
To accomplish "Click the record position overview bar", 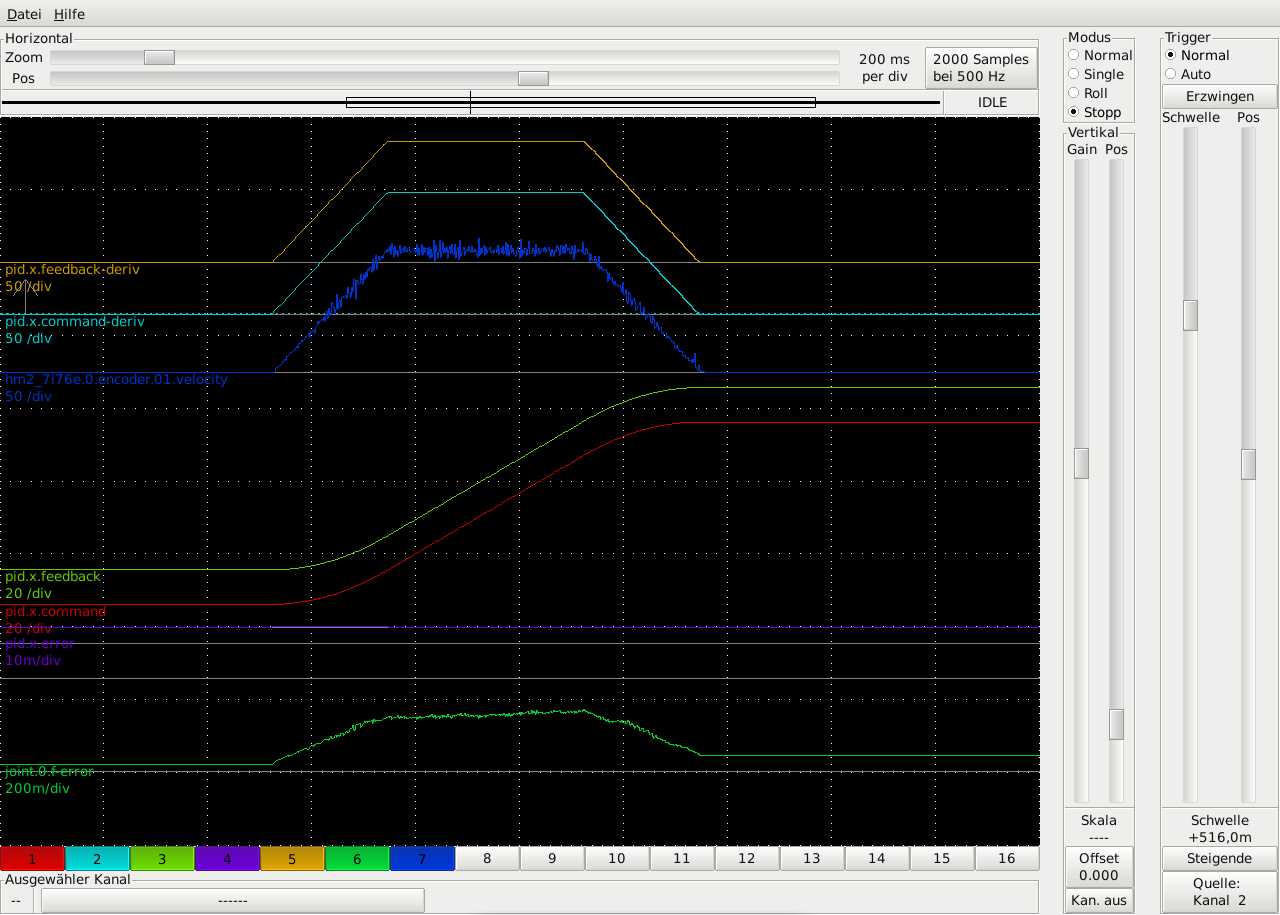I will [471, 102].
